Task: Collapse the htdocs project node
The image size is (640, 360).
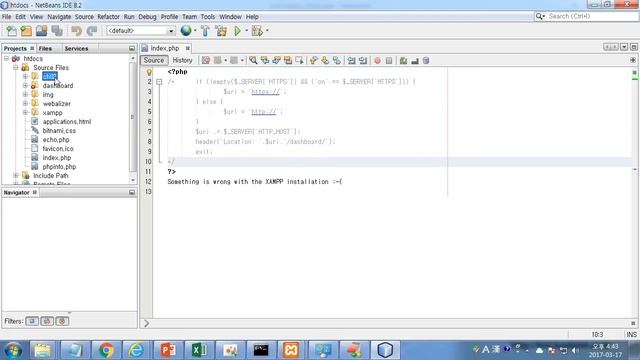Action: tap(7, 59)
